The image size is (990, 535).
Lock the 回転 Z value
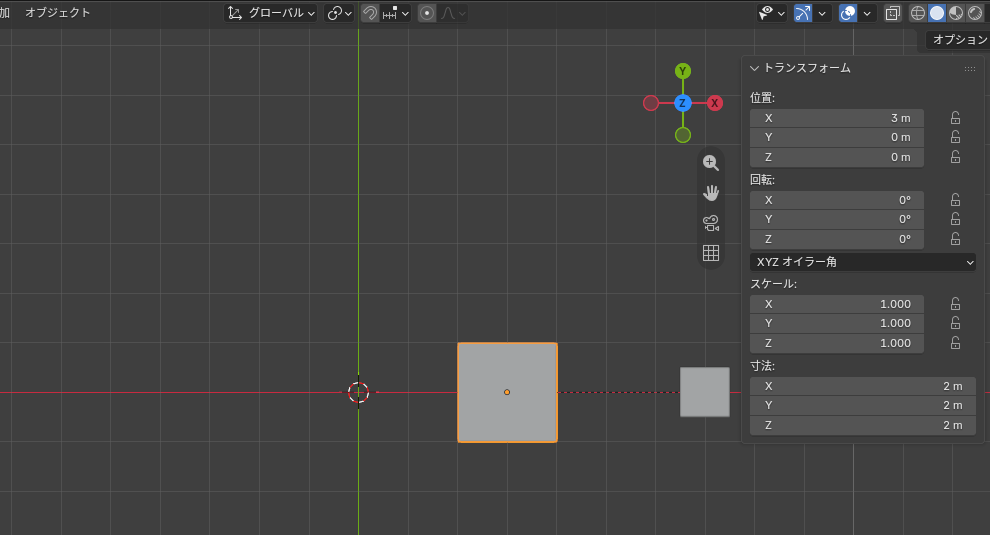coord(955,239)
